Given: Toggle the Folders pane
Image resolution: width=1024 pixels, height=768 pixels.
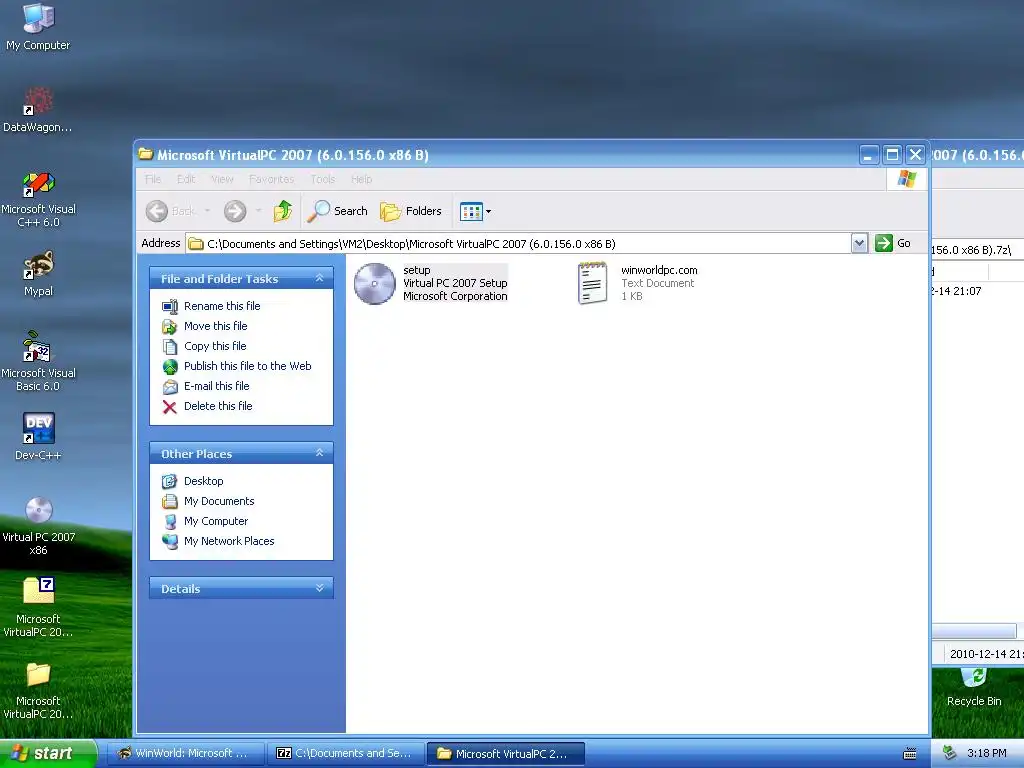Looking at the screenshot, I should pos(411,211).
